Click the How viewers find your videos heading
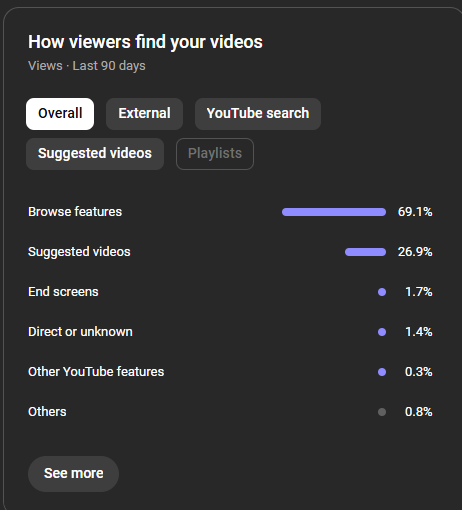 click(145, 42)
